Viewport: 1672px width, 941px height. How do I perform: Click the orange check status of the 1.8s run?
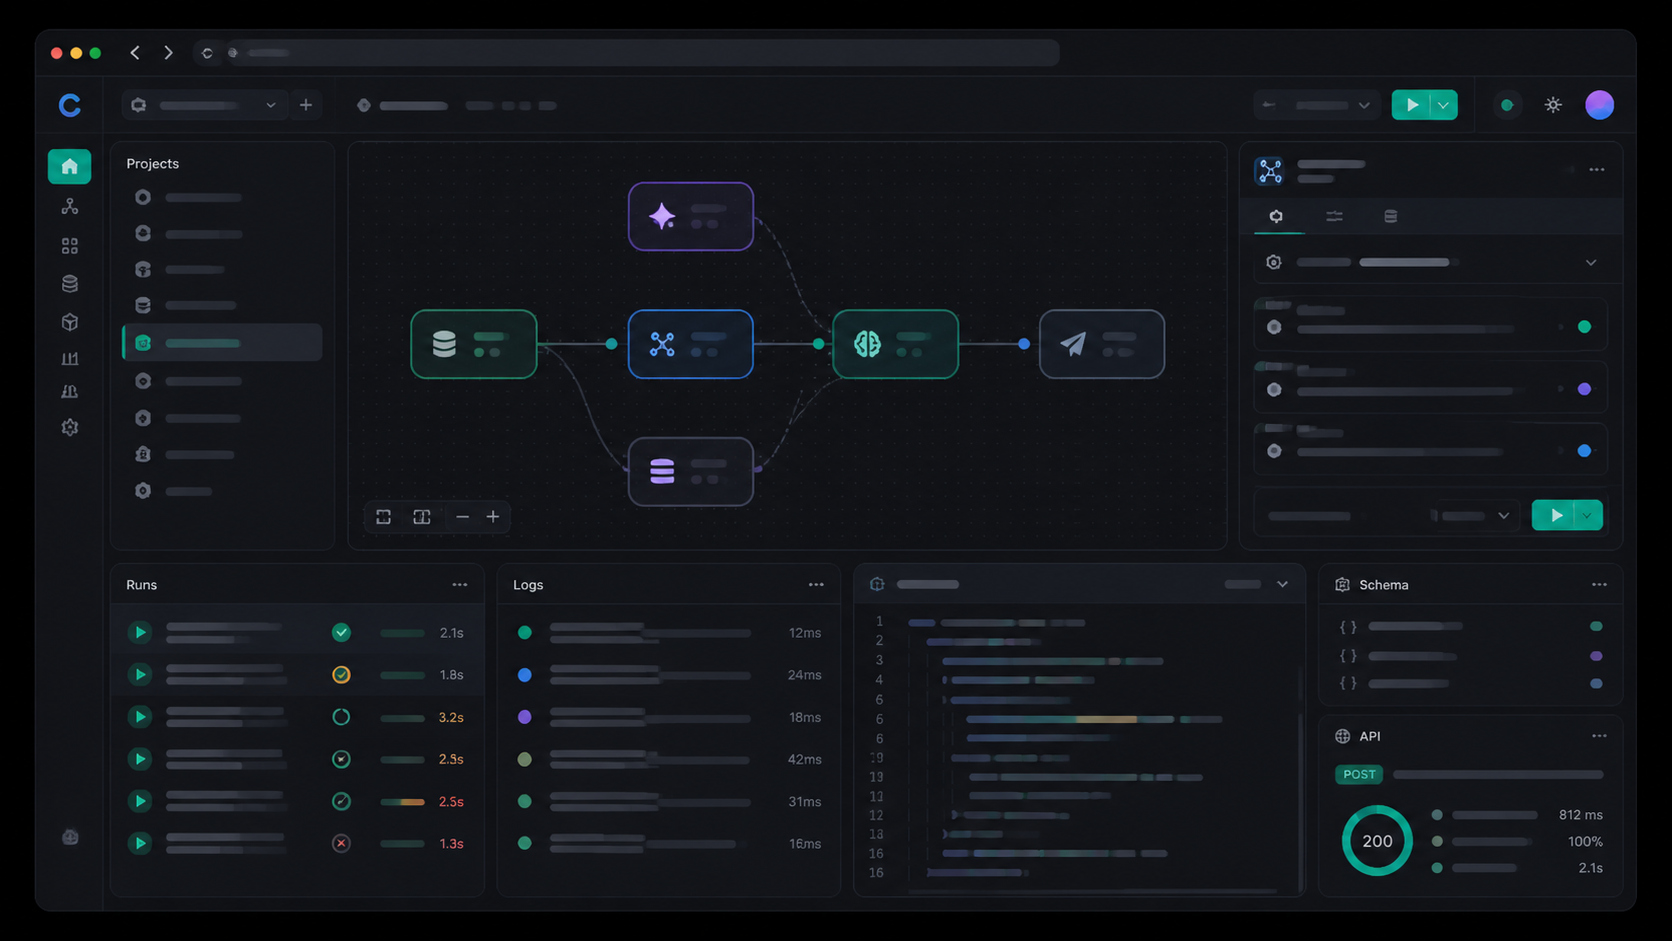pos(341,675)
